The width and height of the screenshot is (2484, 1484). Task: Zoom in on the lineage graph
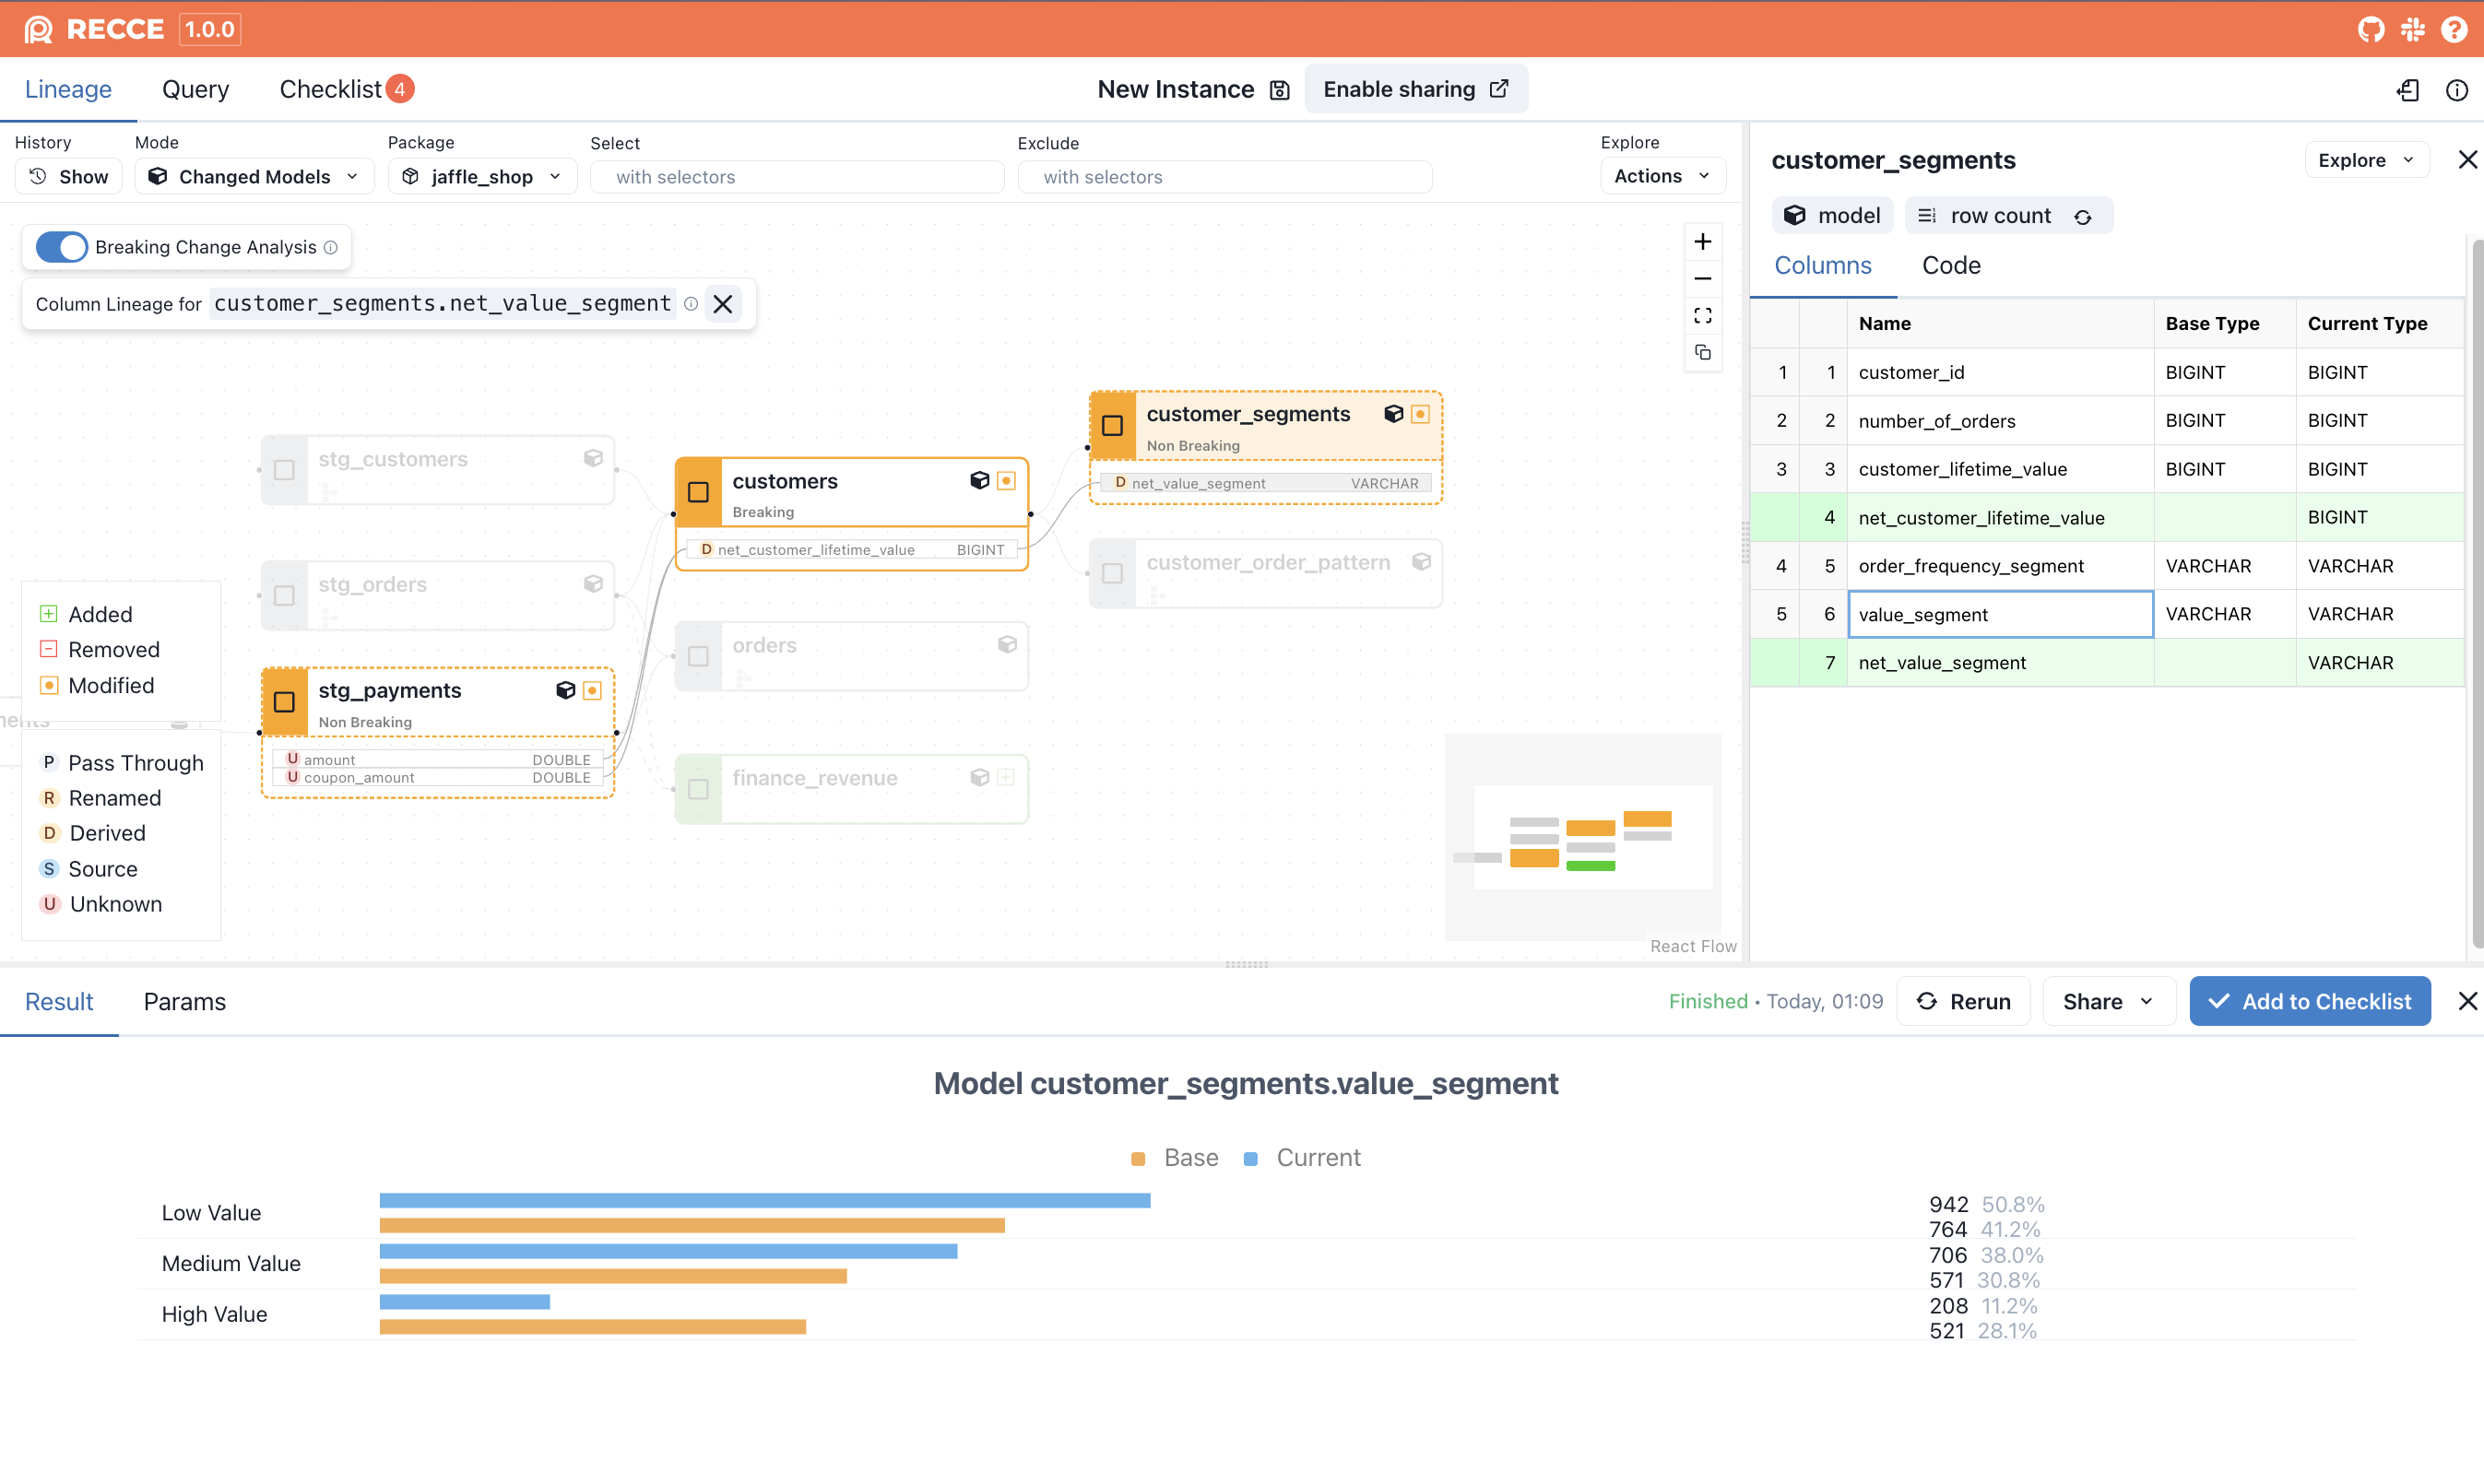pos(1702,242)
